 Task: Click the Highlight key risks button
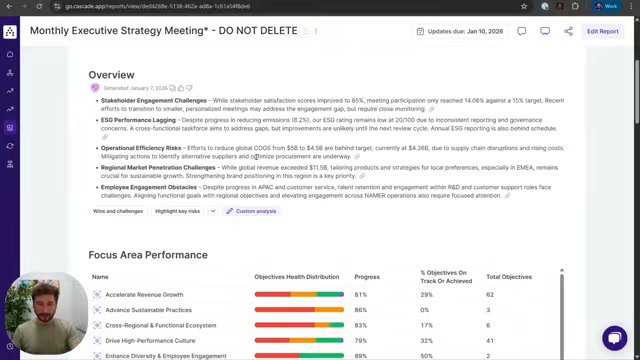pyautogui.click(x=178, y=211)
